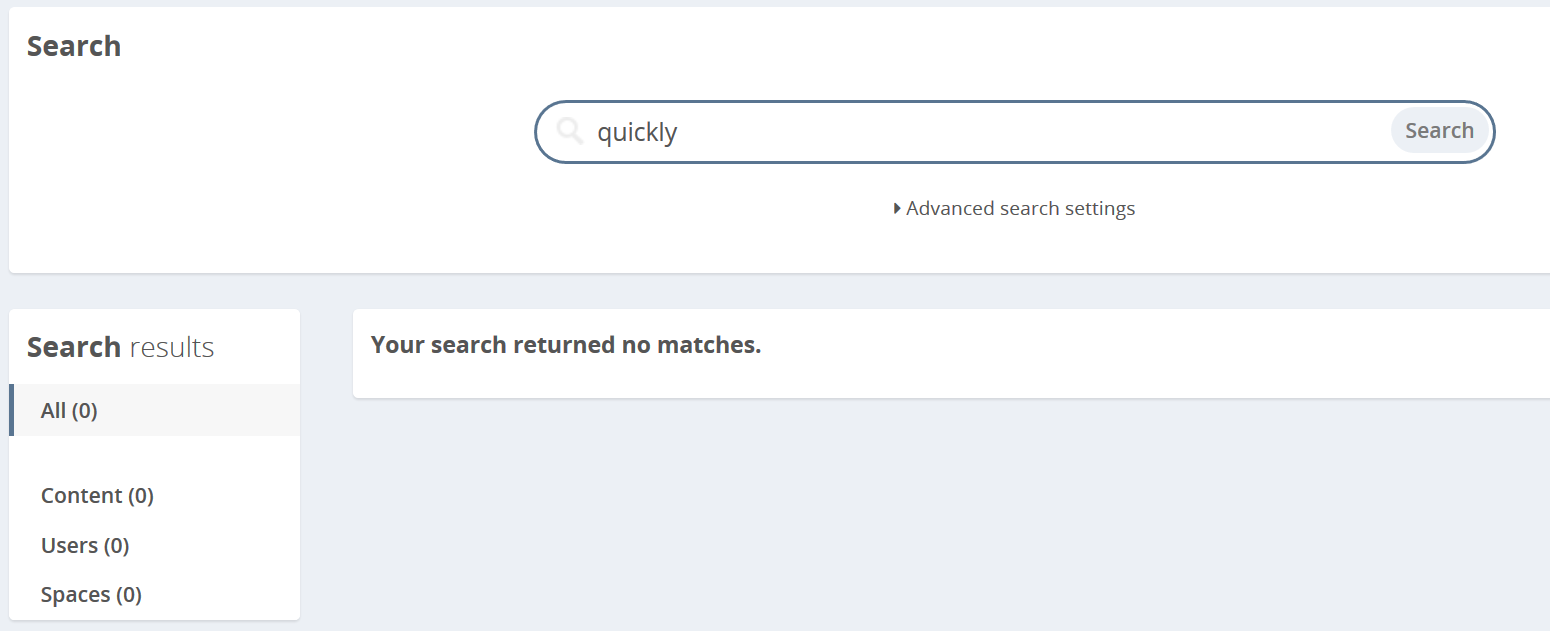1550x631 pixels.
Task: Click the magnifying glass search icon
Action: point(569,130)
